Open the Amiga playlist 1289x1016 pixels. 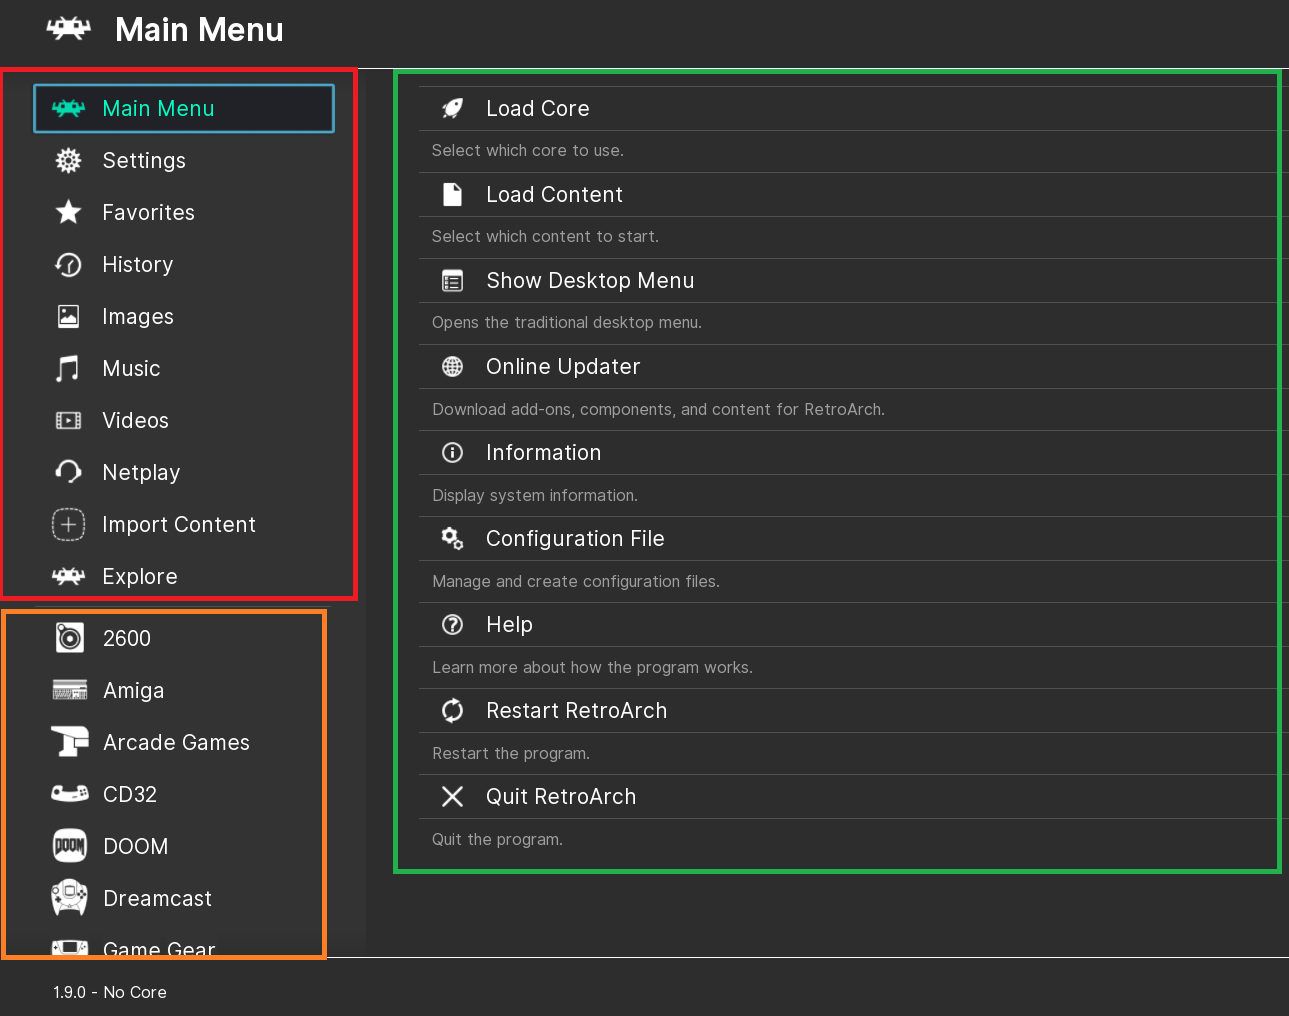(184, 690)
